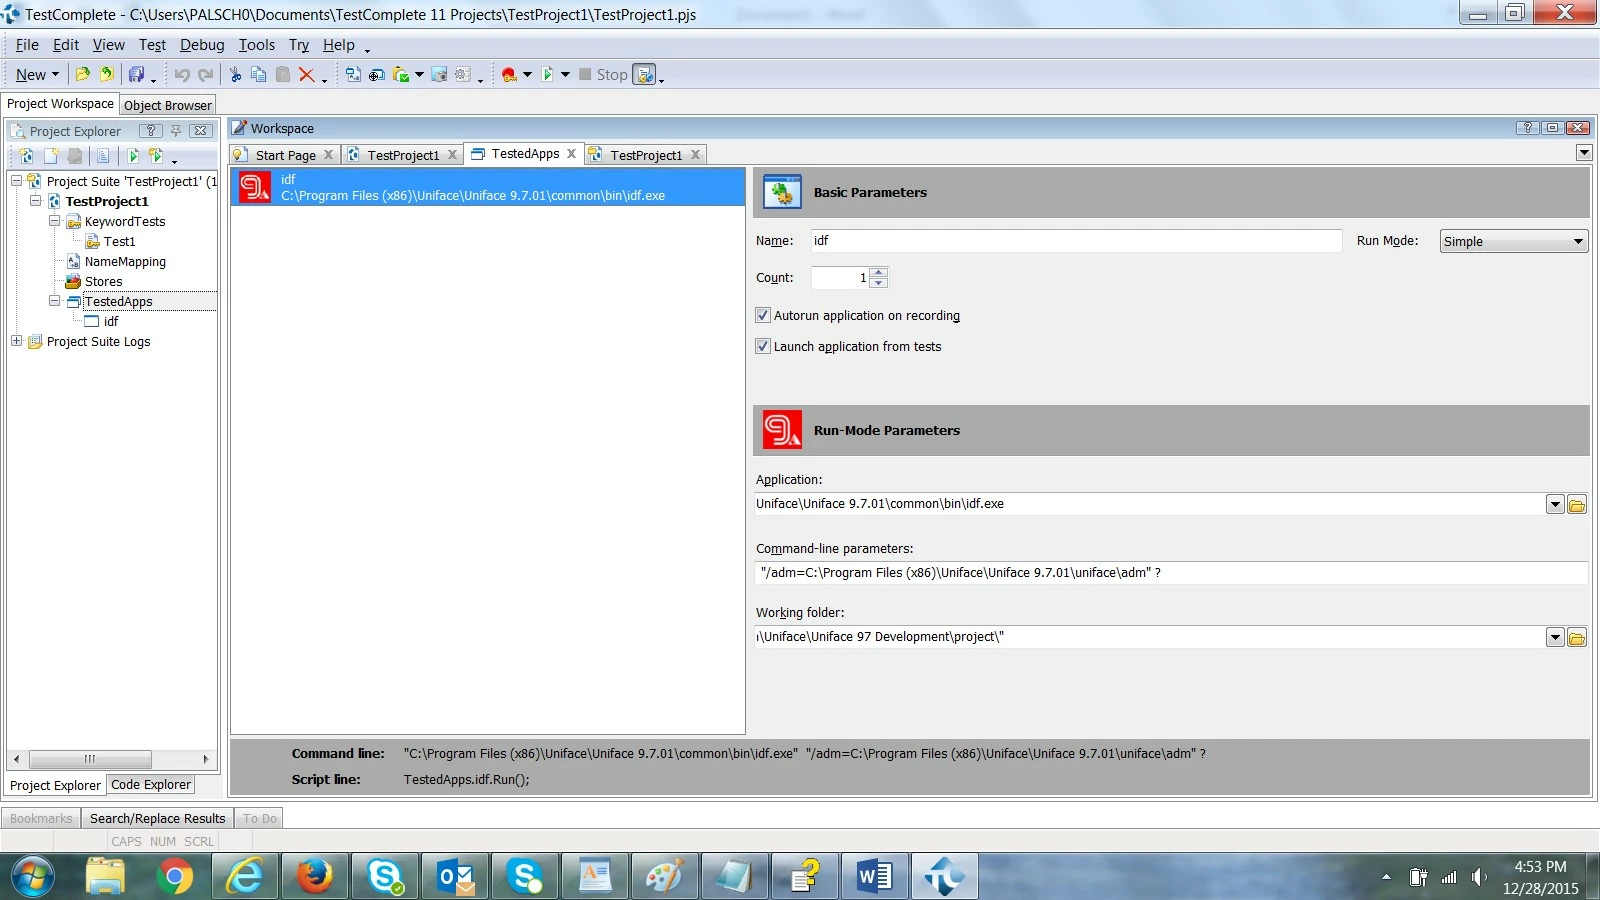Pin the Project Explorer panel
The height and width of the screenshot is (900, 1600).
coord(176,131)
